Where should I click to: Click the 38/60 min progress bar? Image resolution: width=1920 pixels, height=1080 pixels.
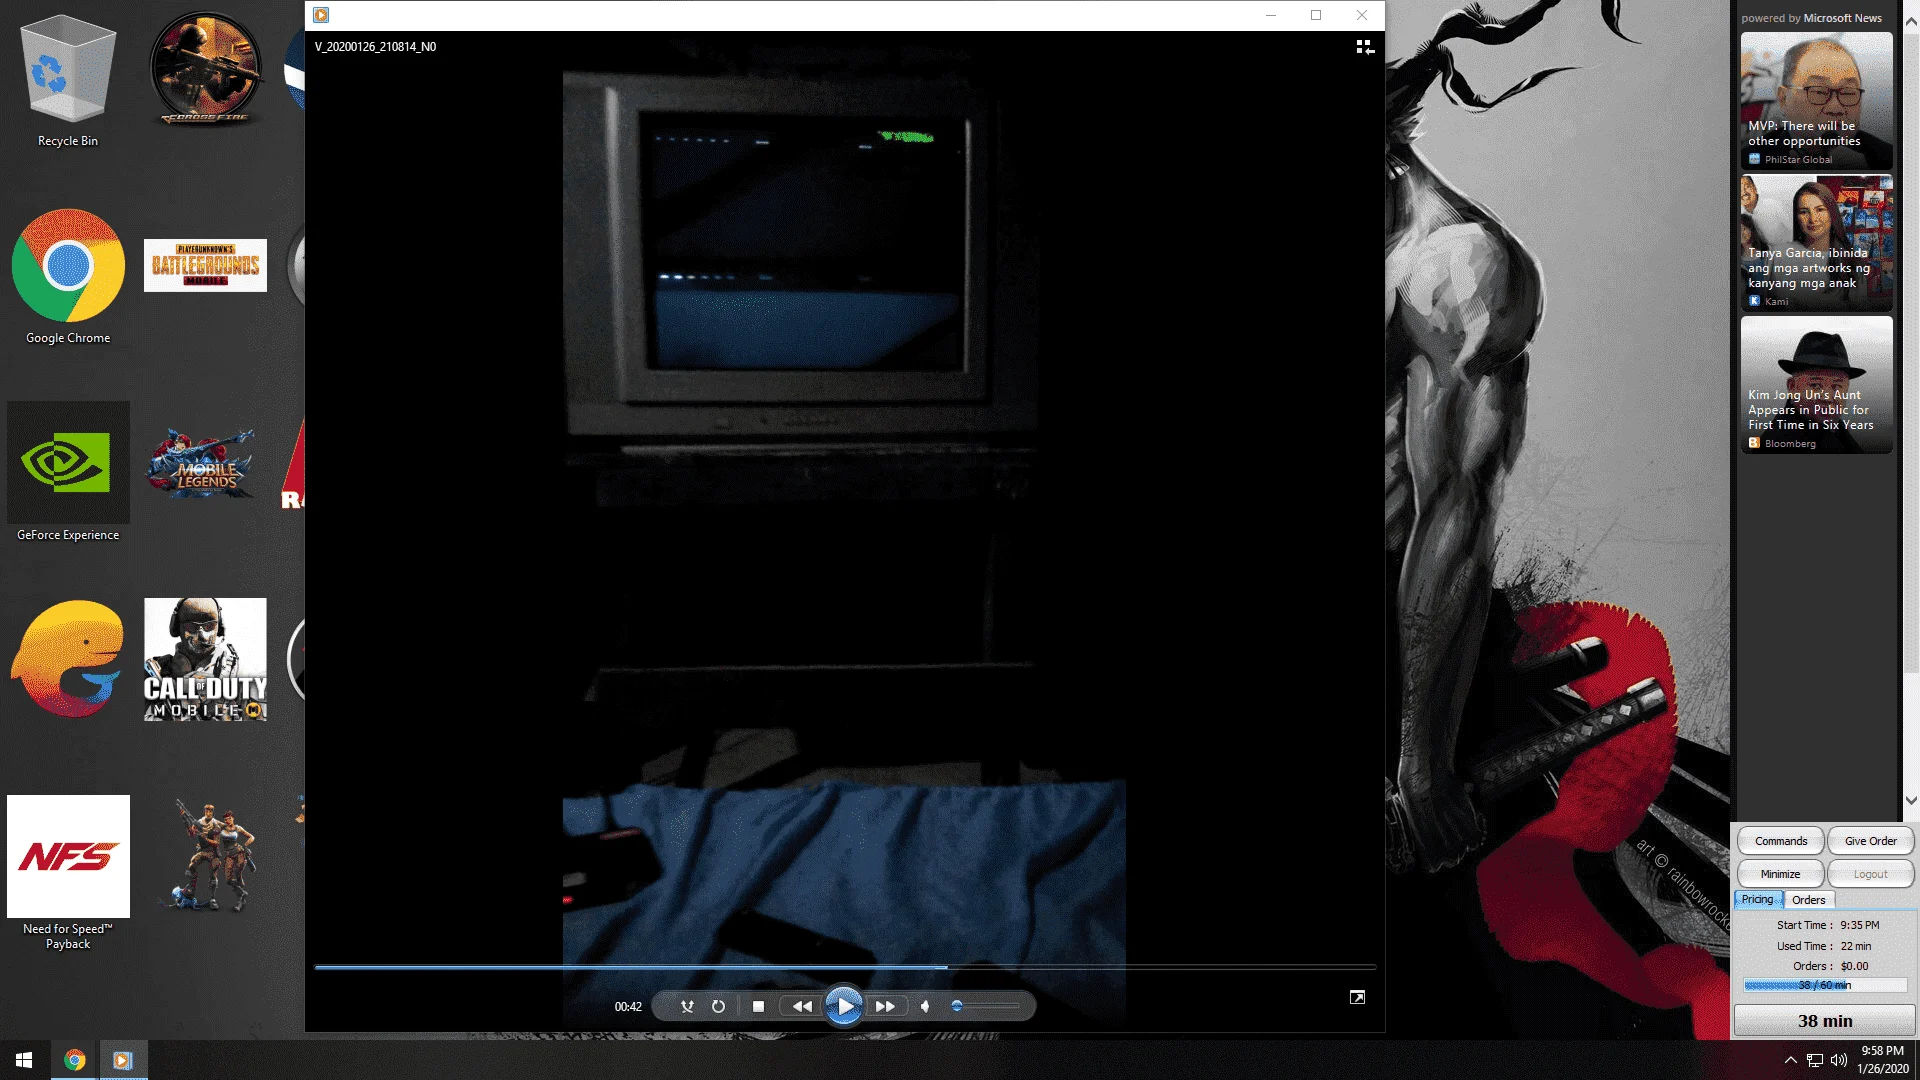(x=1825, y=985)
